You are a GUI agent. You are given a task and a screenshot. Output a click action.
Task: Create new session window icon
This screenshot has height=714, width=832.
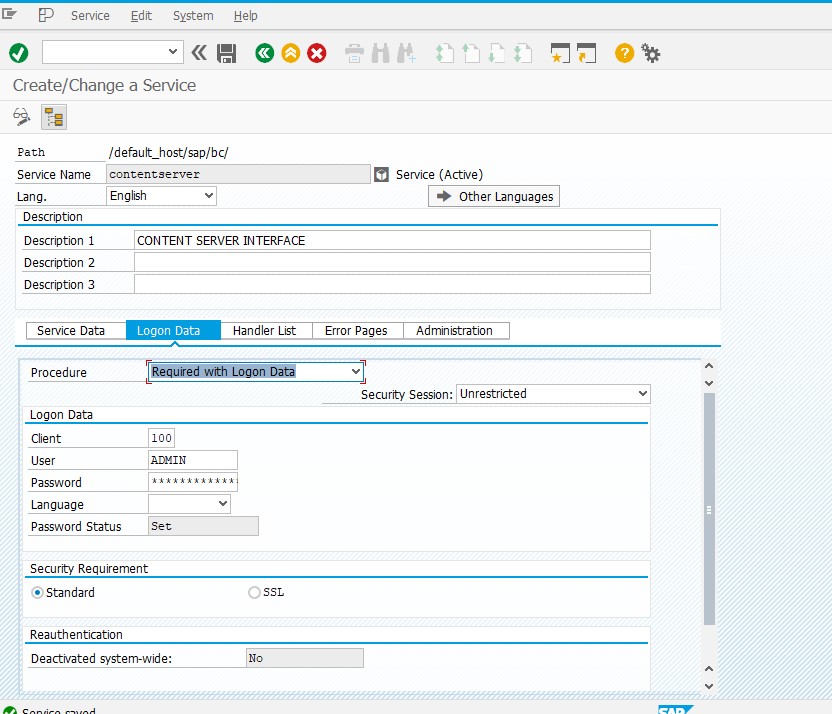[x=560, y=54]
